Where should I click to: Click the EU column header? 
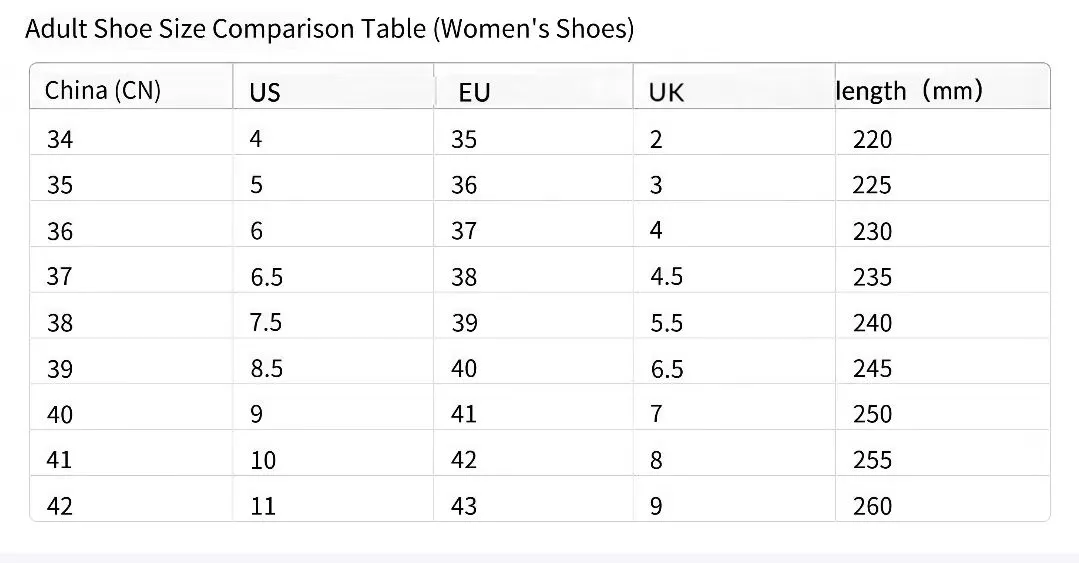tap(474, 93)
